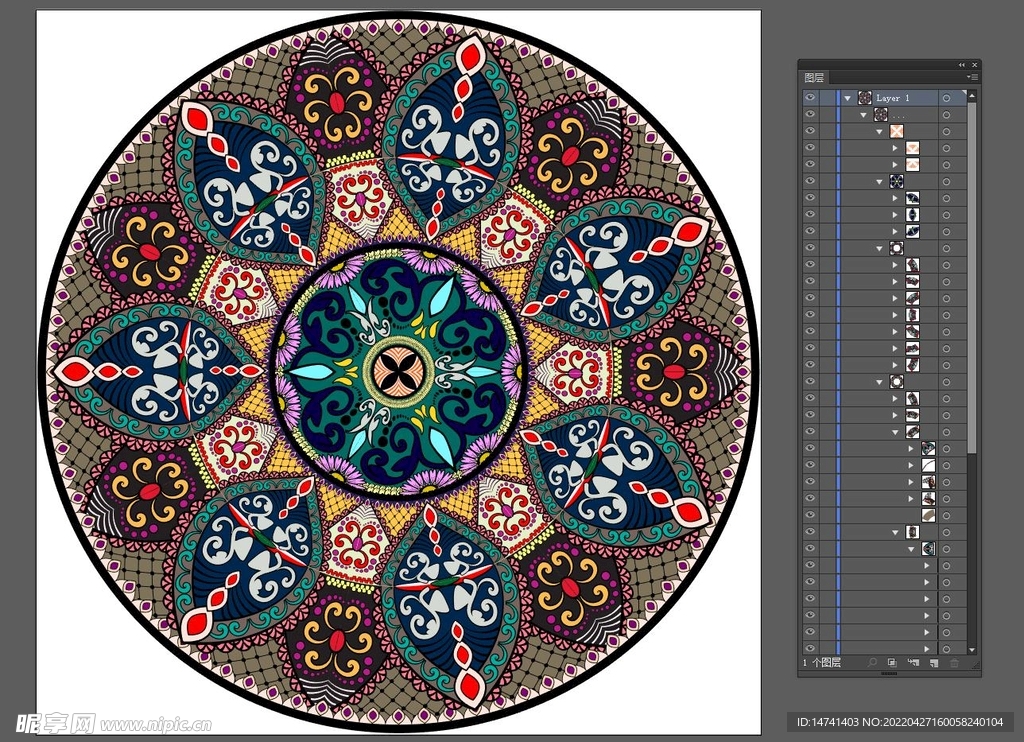Click Create New Sublayer icon
The height and width of the screenshot is (742, 1024).
912,663
